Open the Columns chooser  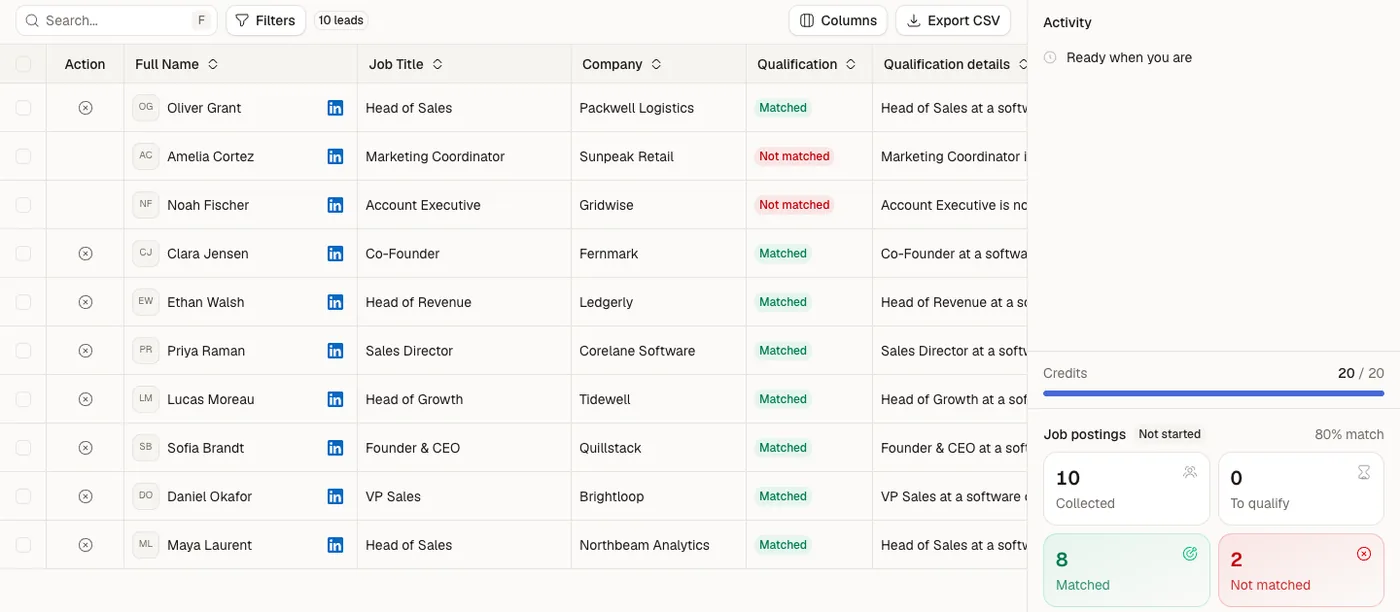838,20
